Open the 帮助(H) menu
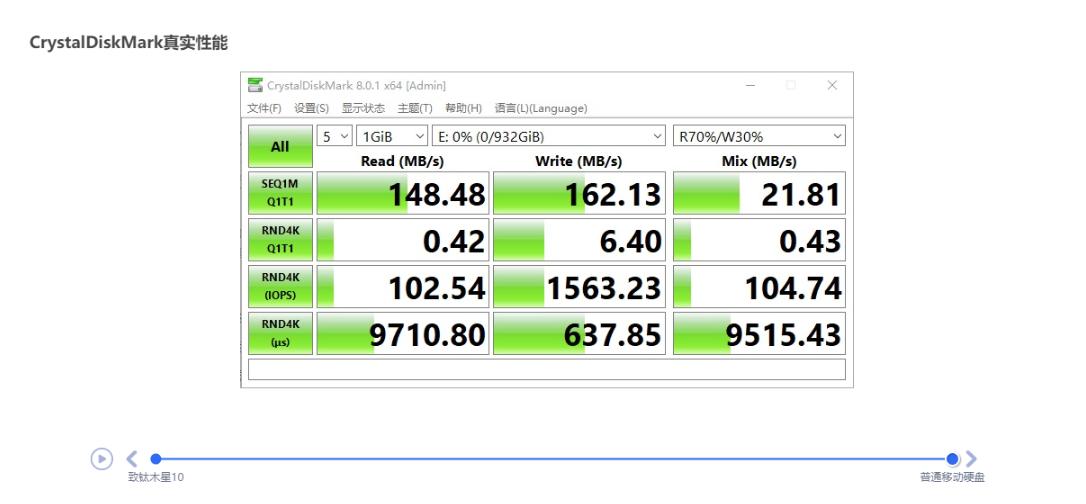Viewport: 1086px width, 504px height. 463,108
